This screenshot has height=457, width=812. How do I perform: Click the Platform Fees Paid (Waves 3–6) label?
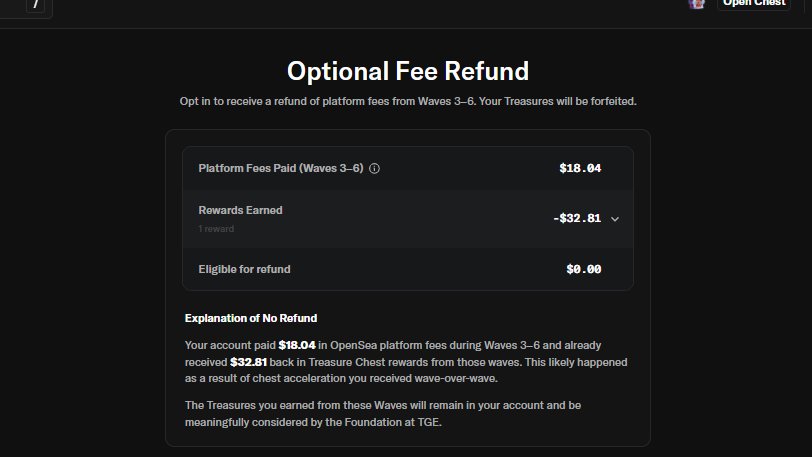tap(280, 168)
